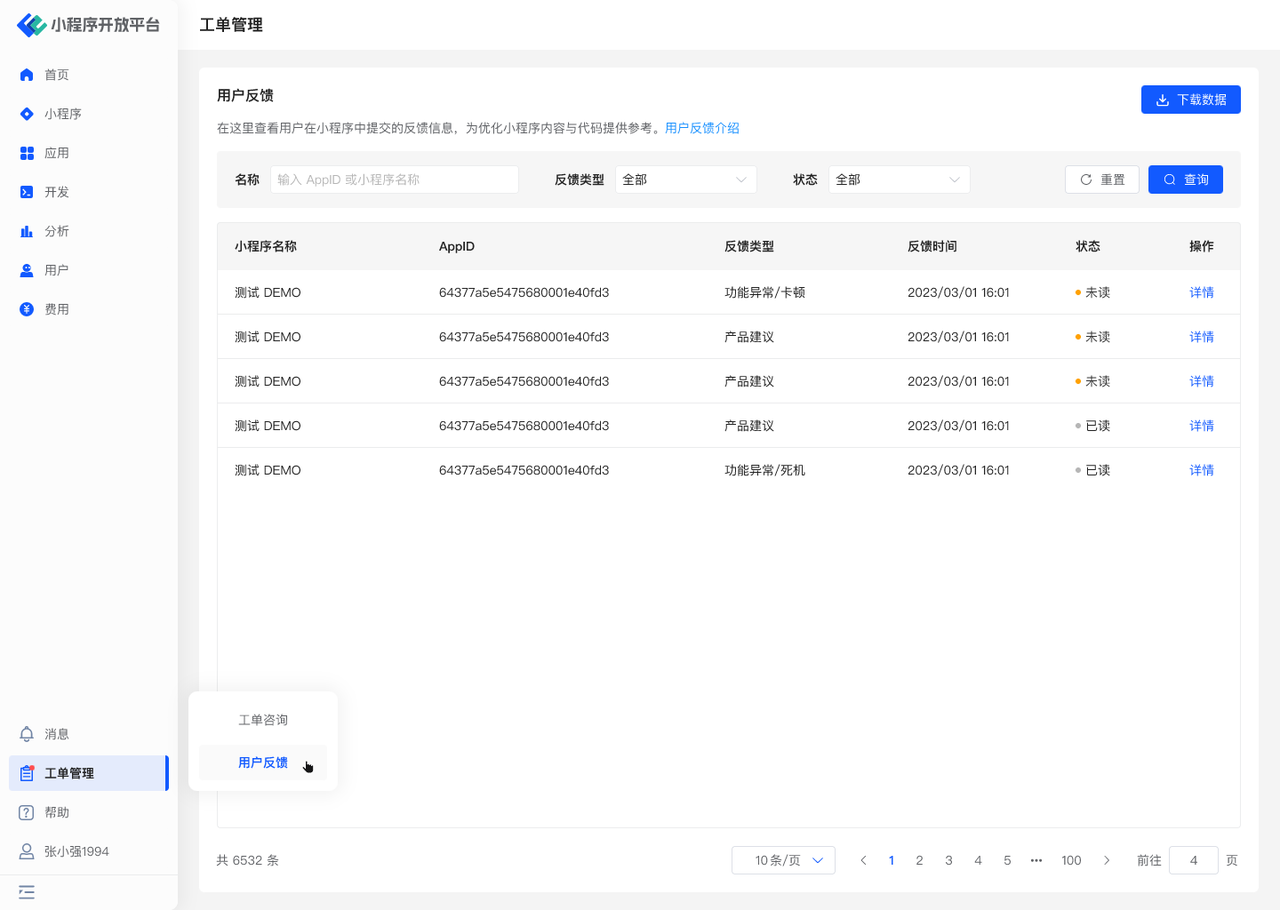Collapse sidebar with bottom menu icon

[27, 892]
